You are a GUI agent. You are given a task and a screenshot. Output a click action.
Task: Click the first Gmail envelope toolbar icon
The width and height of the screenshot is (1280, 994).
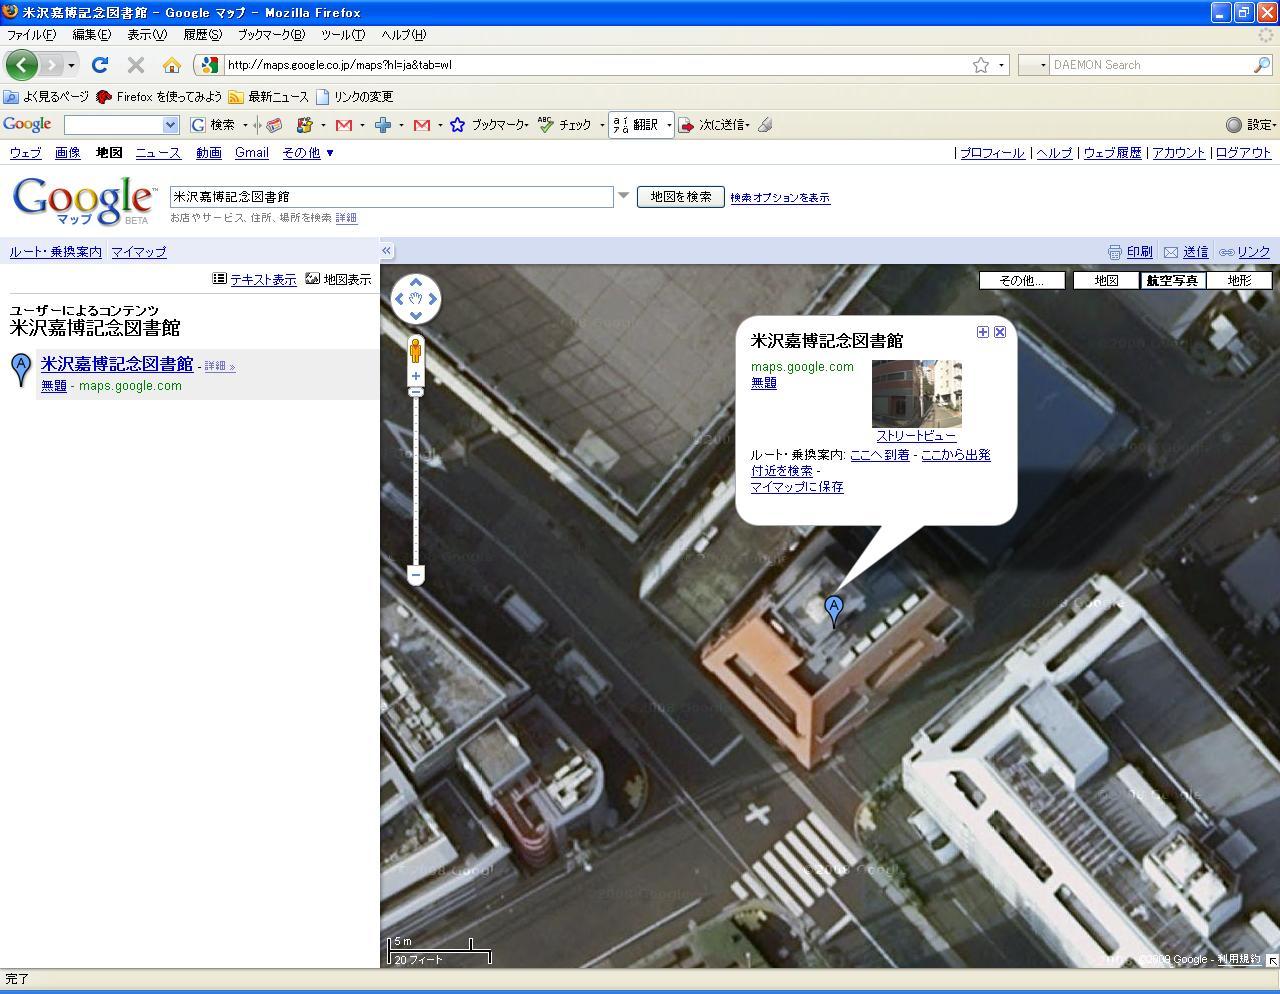[x=344, y=125]
